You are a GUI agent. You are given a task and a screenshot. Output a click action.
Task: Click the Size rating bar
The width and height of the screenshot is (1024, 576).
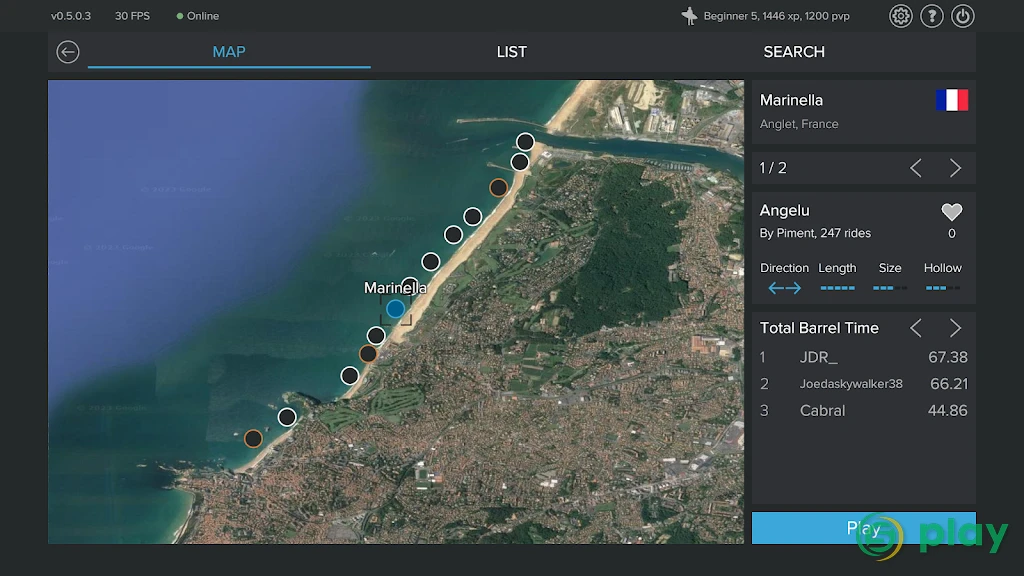point(889,288)
